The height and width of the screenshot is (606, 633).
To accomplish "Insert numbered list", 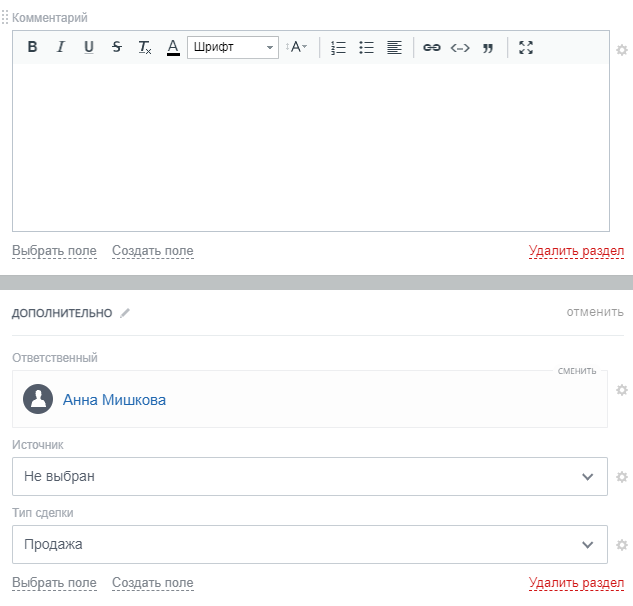I will [x=338, y=47].
